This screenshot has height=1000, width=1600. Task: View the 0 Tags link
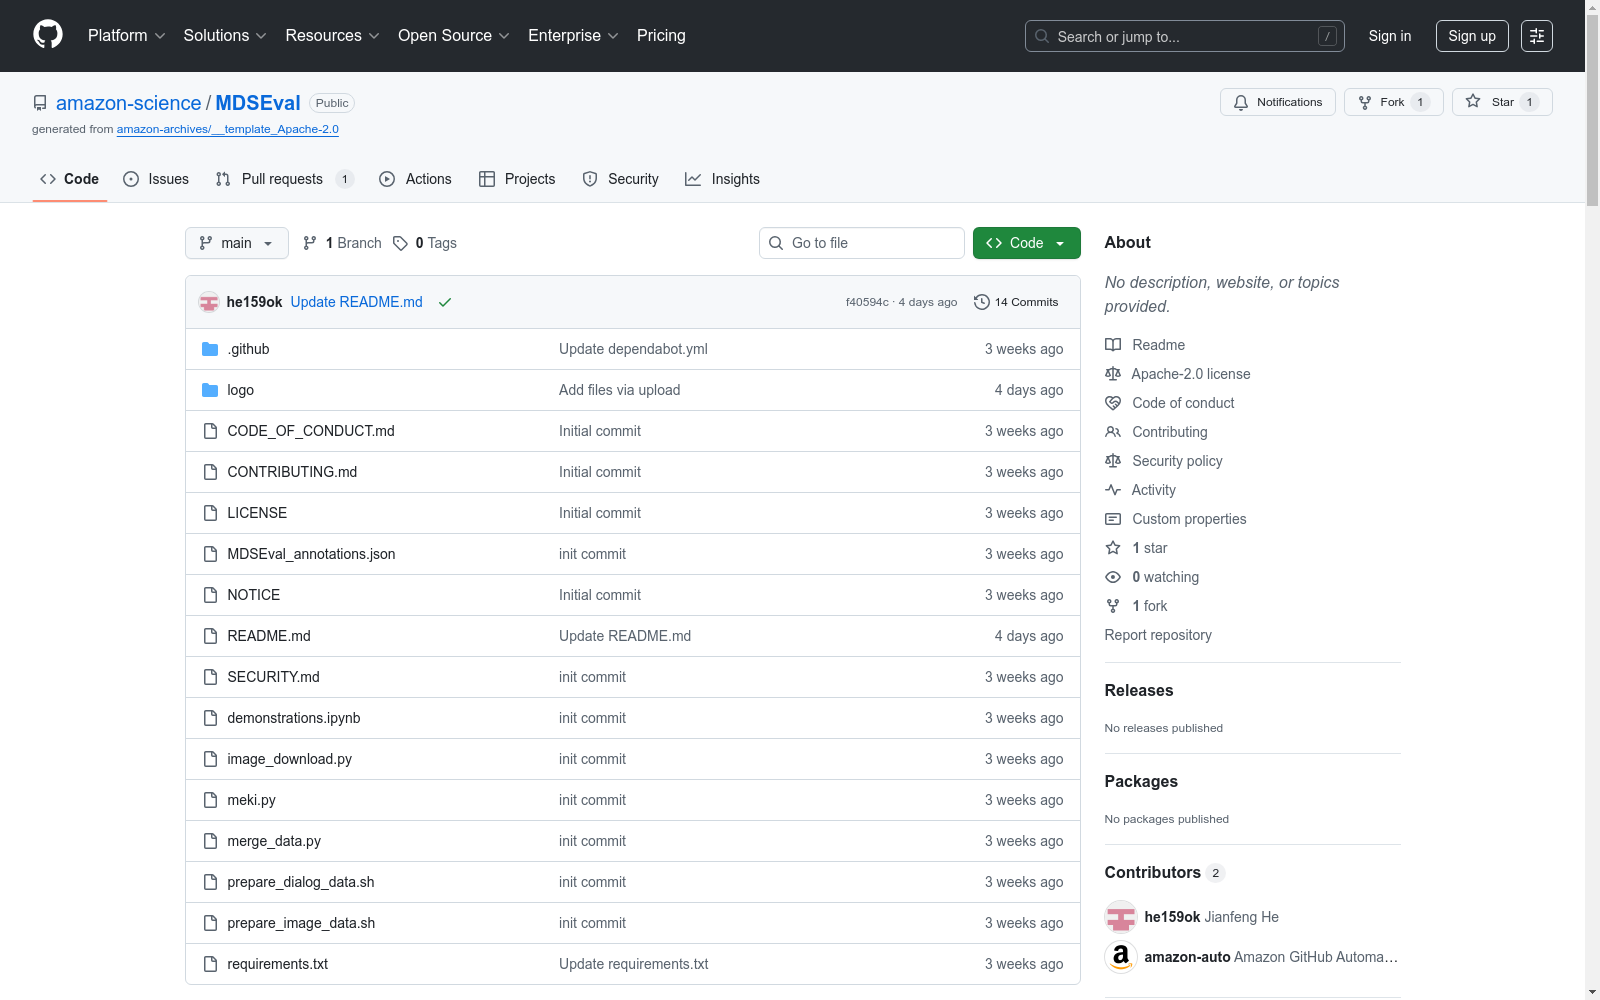coord(425,243)
